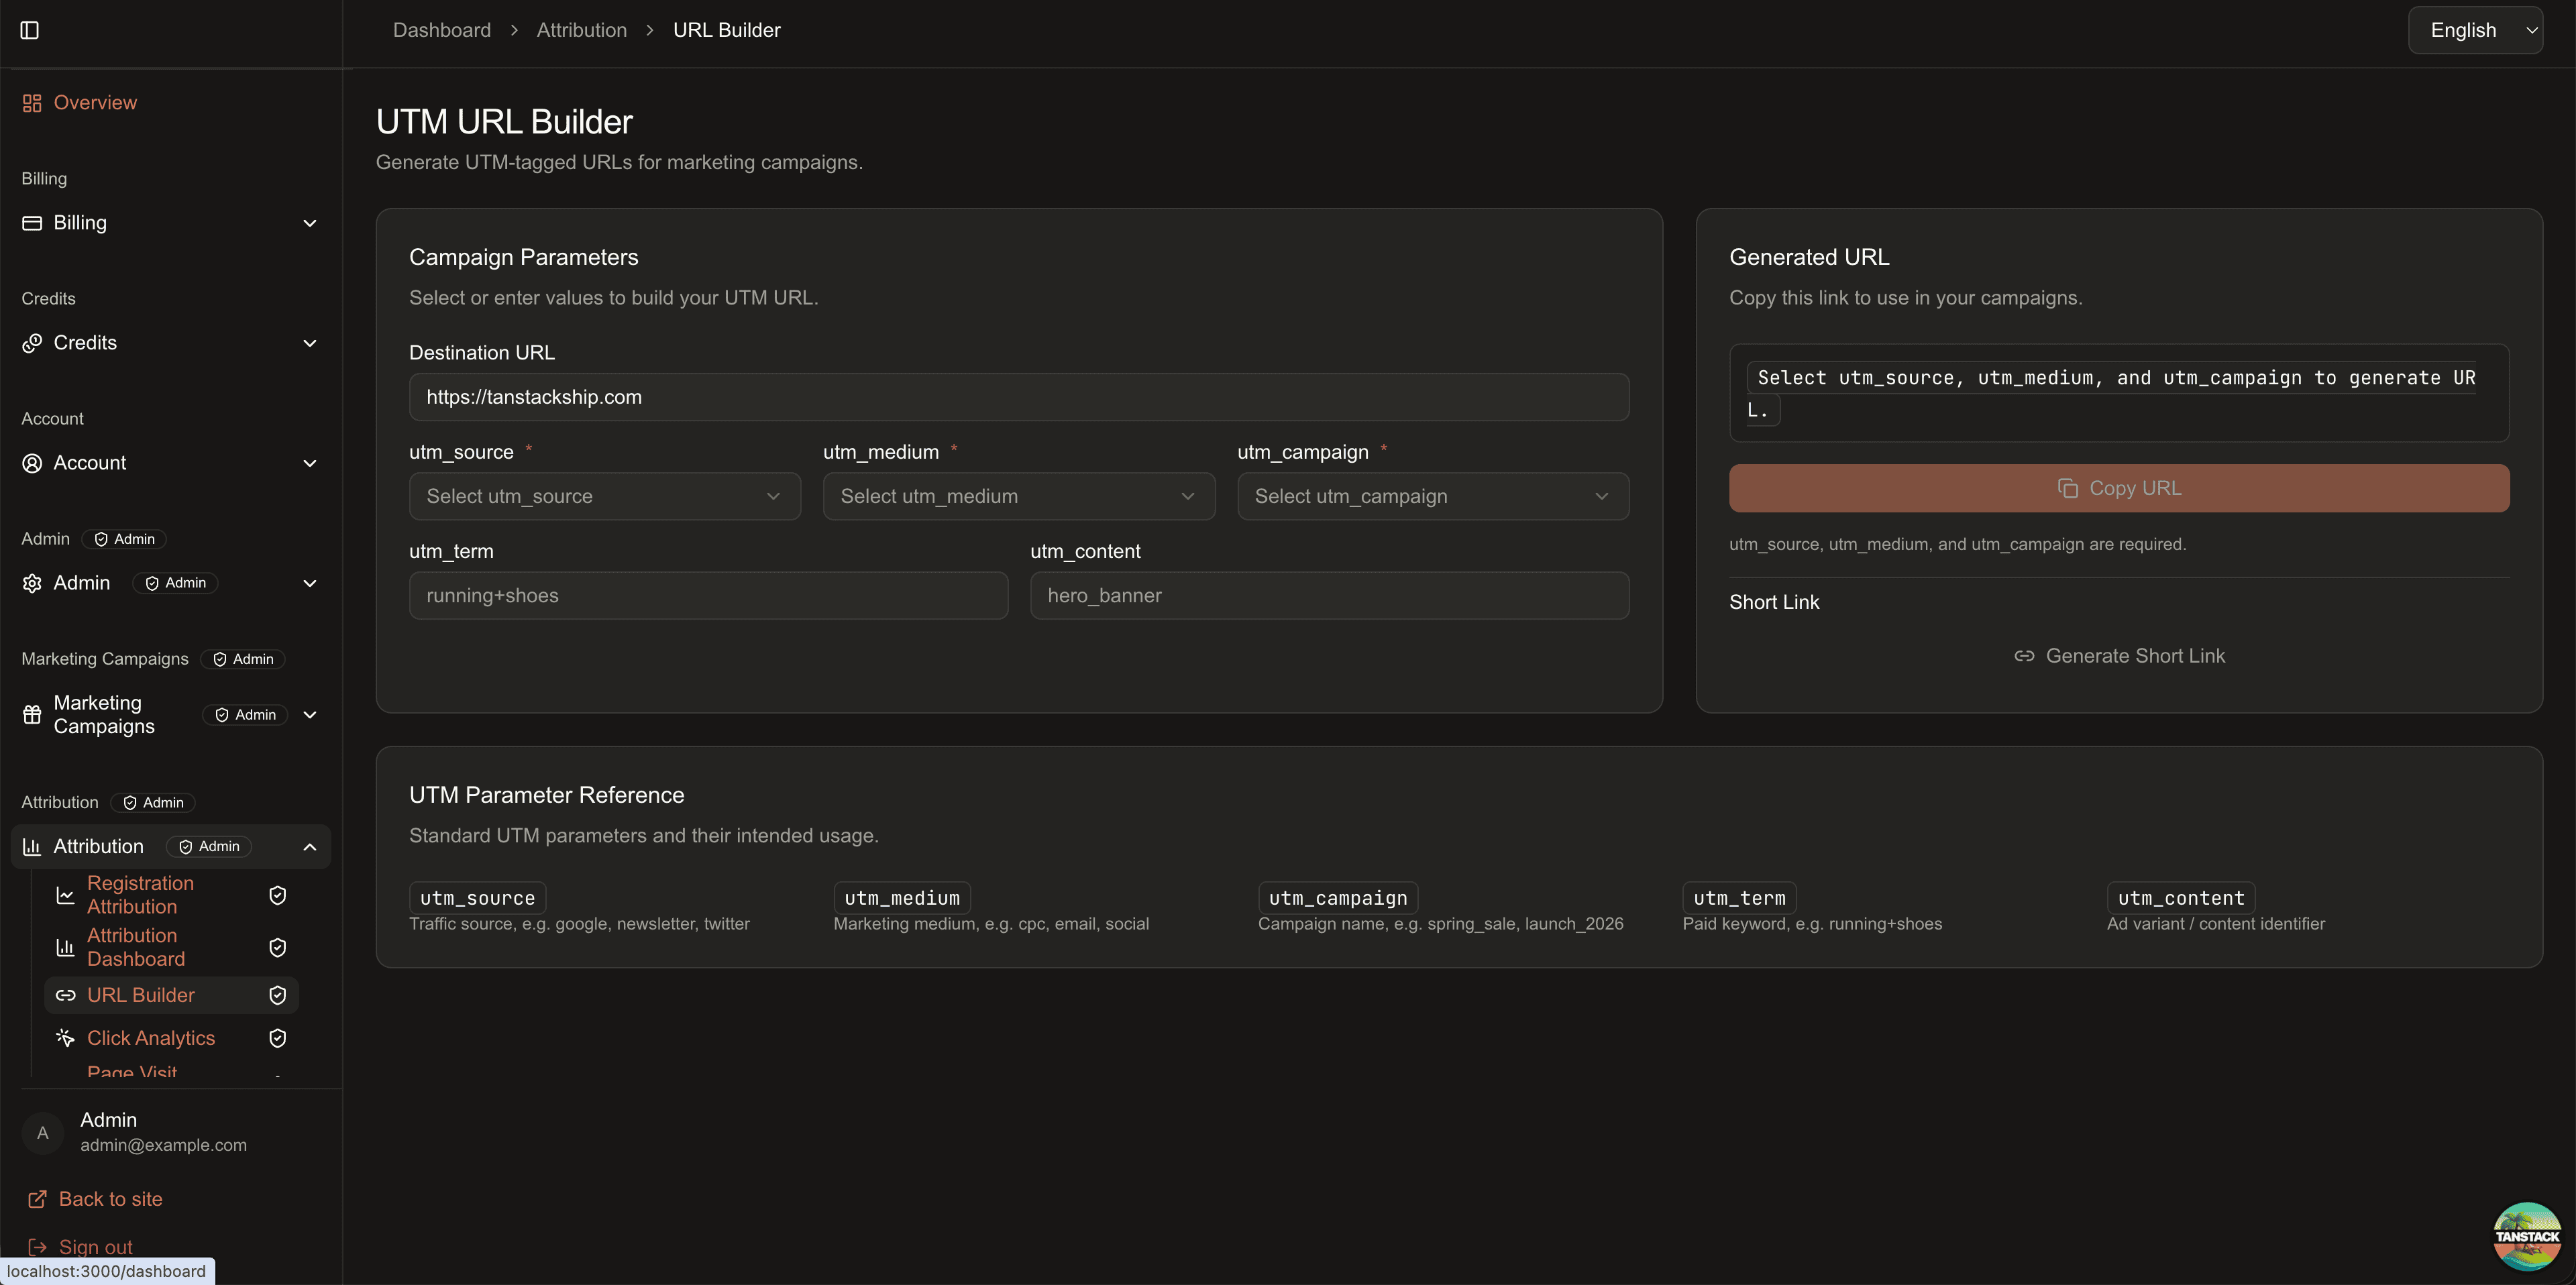Image resolution: width=2576 pixels, height=1285 pixels.
Task: Focus the Destination URL field
Action: (1019, 397)
